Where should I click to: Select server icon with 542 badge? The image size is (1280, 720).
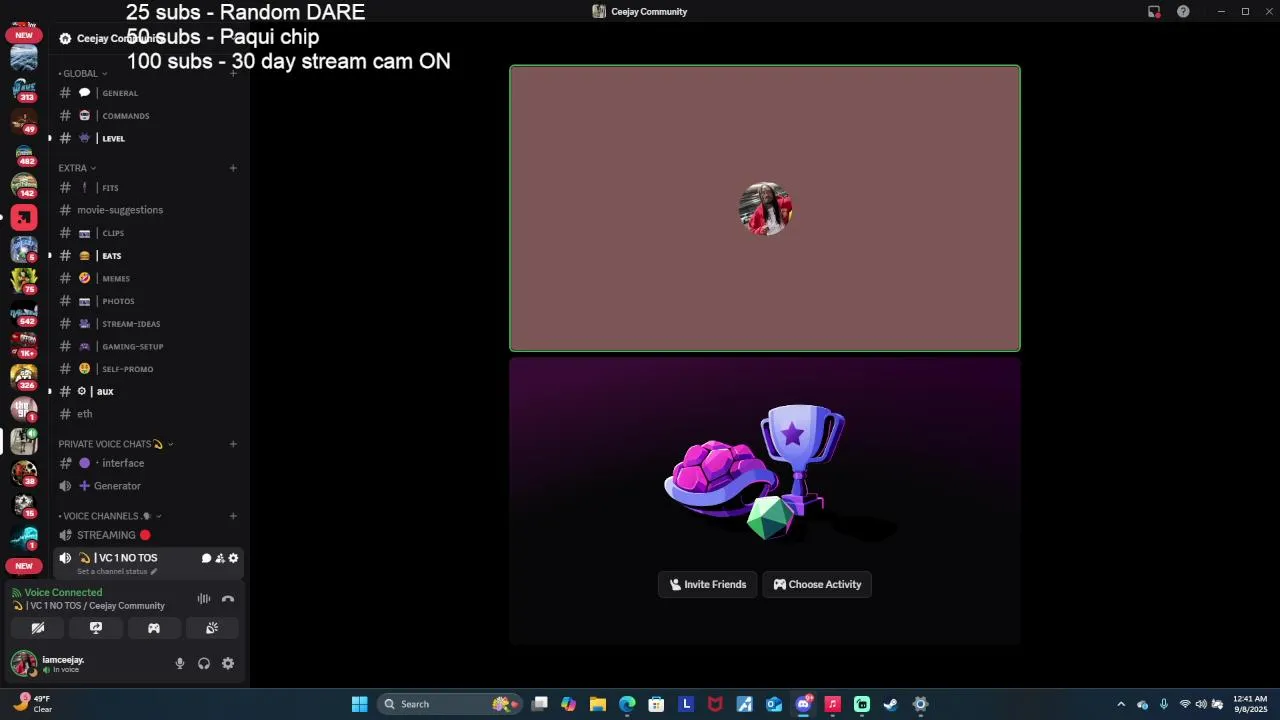click(x=24, y=313)
